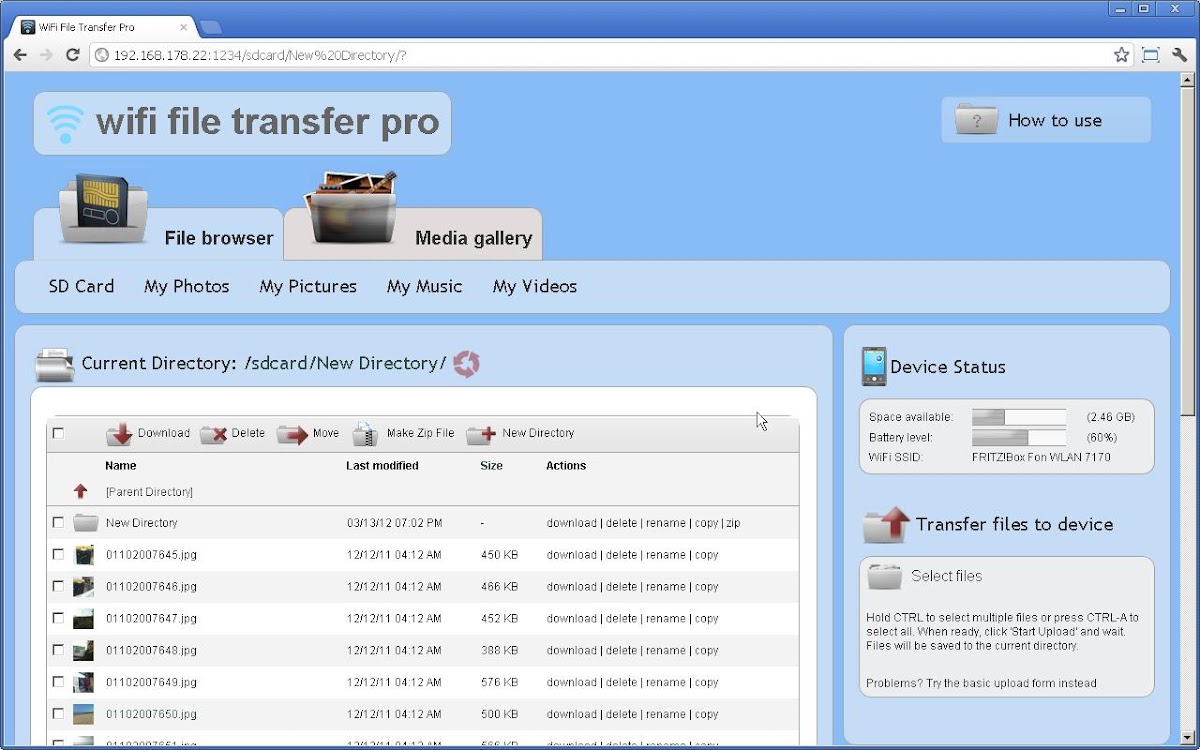This screenshot has height=750, width=1200.
Task: Click the Make Zip File icon
Action: coord(366,434)
